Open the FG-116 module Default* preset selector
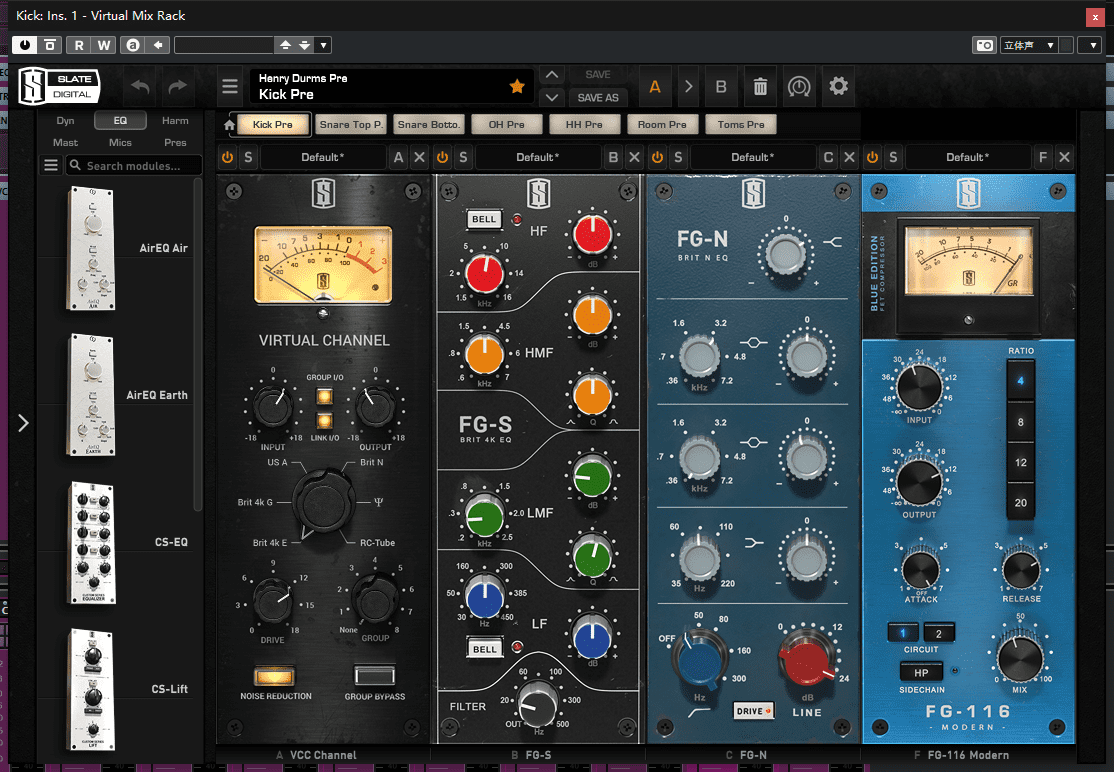The width and height of the screenshot is (1114, 772). tap(968, 158)
